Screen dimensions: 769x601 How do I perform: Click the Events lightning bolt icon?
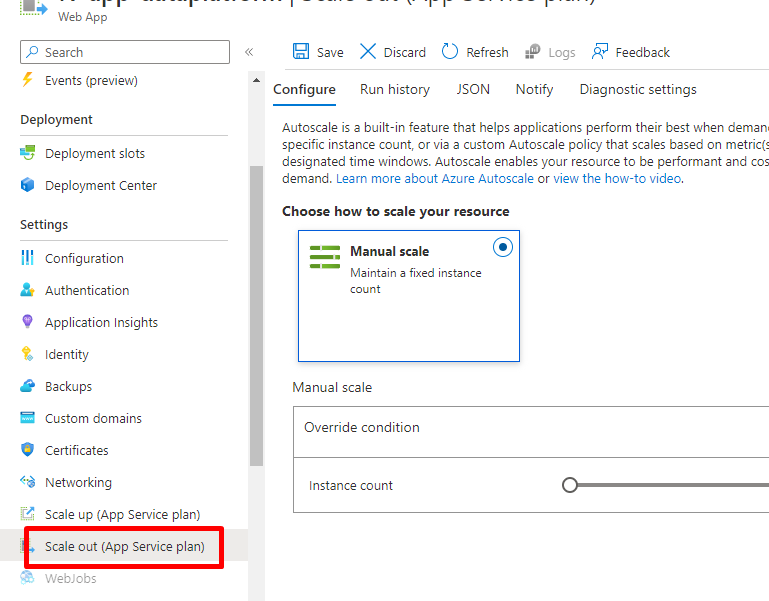click(27, 79)
